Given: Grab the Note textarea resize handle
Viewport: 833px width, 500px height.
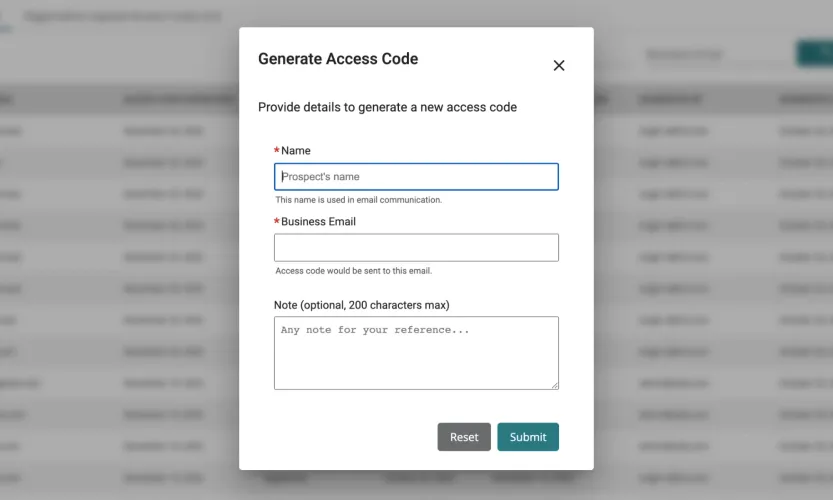Looking at the screenshot, I should pos(554,384).
